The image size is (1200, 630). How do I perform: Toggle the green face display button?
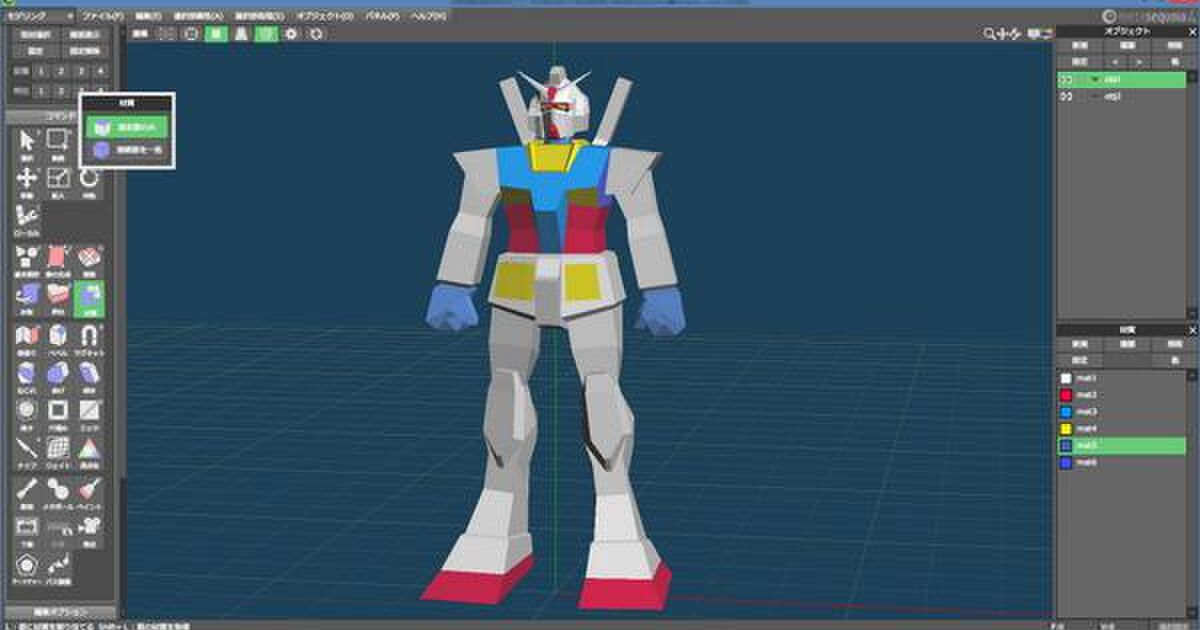216,33
